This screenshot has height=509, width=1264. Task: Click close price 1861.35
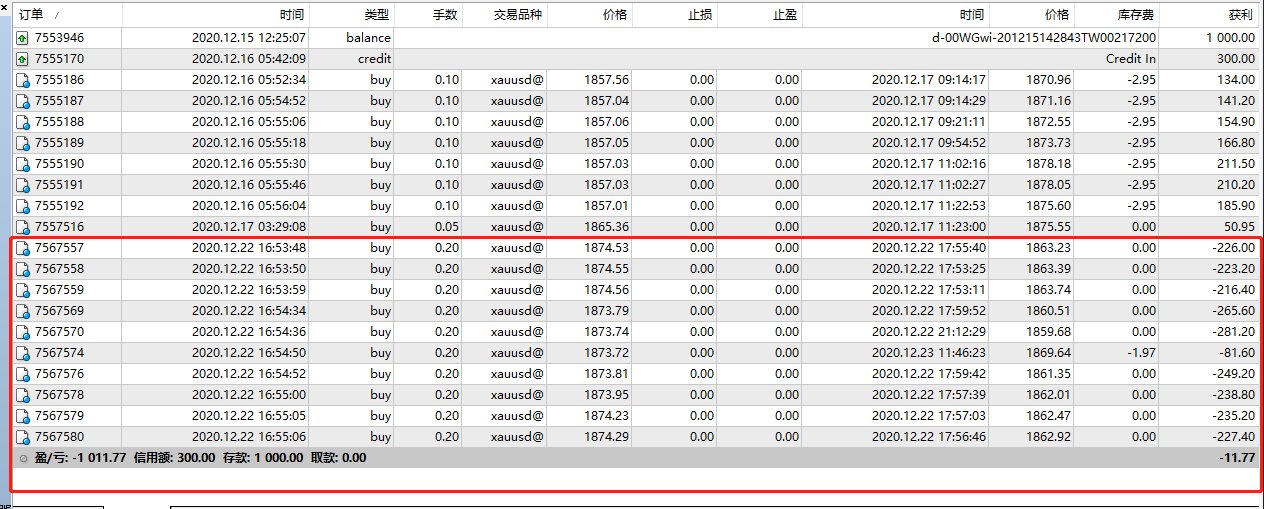1049,374
